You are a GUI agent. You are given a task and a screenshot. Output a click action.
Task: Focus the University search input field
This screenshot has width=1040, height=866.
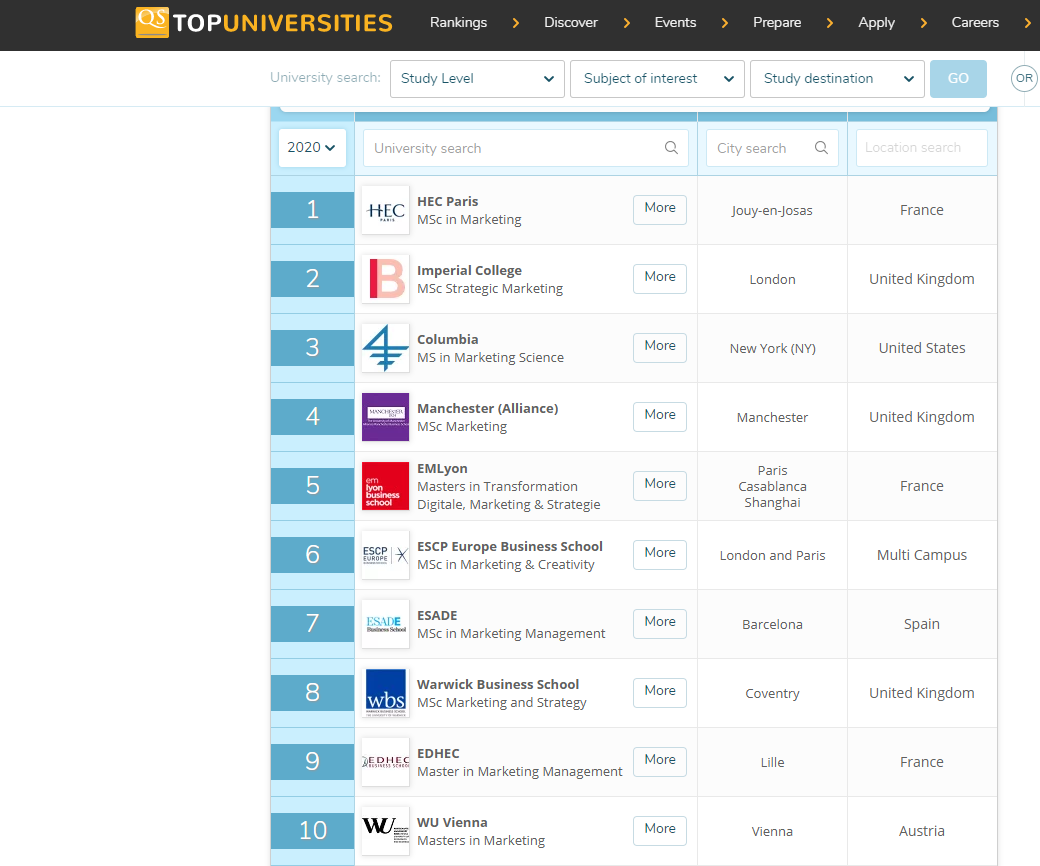click(525, 148)
